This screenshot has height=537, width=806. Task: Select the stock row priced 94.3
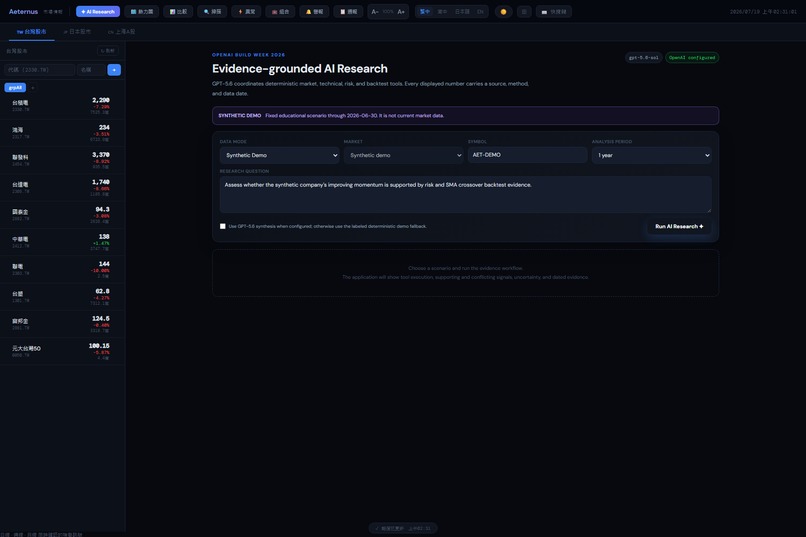[x=62, y=214]
